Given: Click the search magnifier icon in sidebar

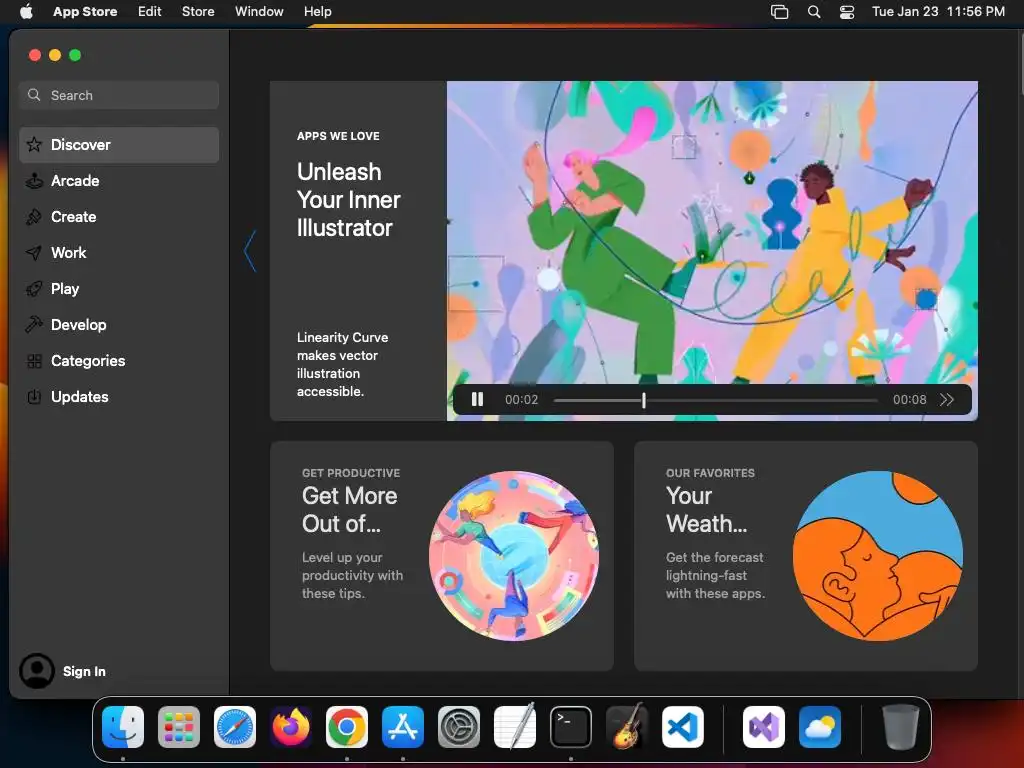Looking at the screenshot, I should click(x=34, y=95).
